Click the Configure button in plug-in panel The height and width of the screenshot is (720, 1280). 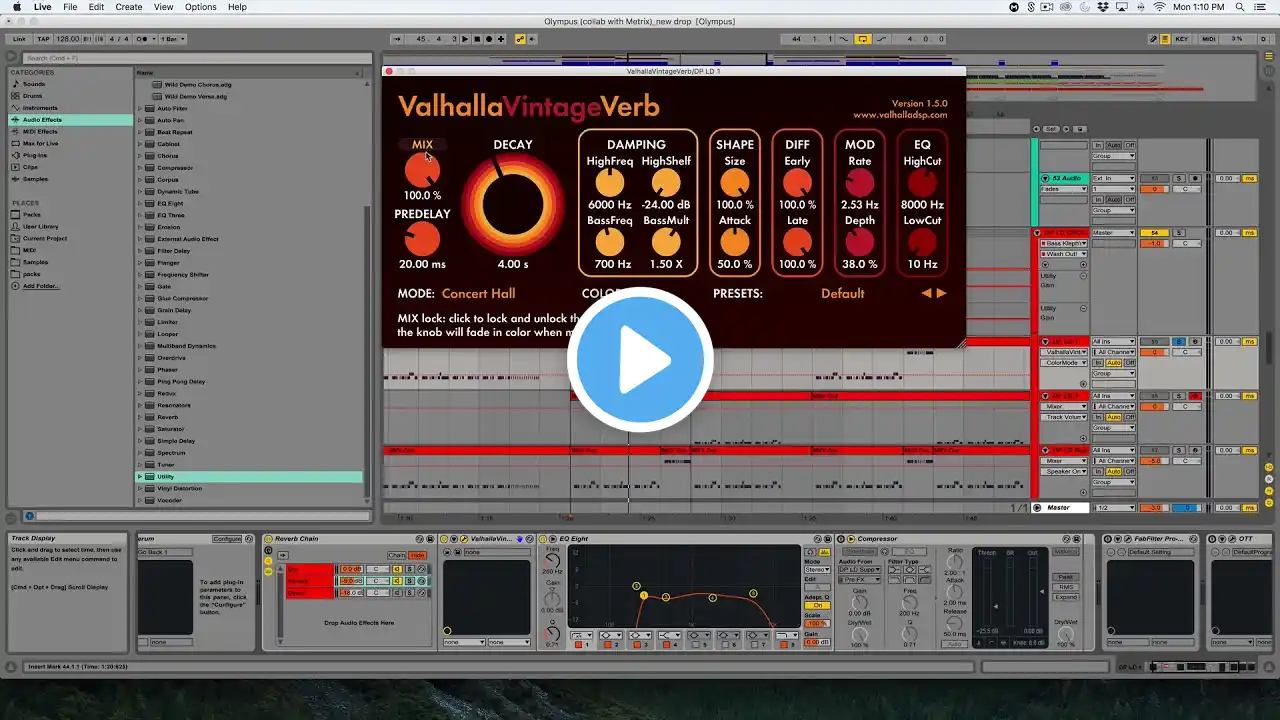(x=227, y=539)
